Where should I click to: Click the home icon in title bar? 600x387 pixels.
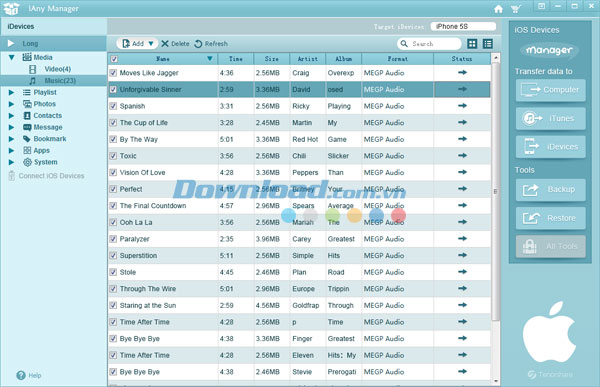pyautogui.click(x=498, y=9)
